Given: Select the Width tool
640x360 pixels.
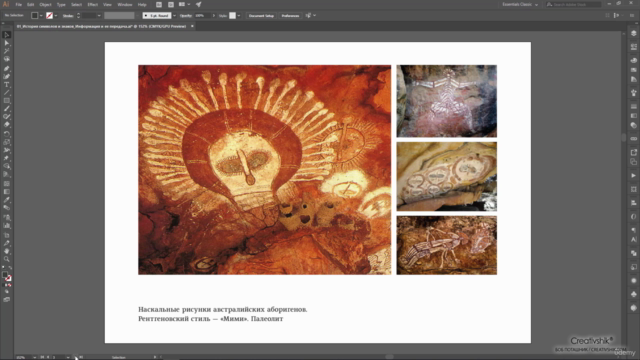Looking at the screenshot, I should tap(7, 150).
